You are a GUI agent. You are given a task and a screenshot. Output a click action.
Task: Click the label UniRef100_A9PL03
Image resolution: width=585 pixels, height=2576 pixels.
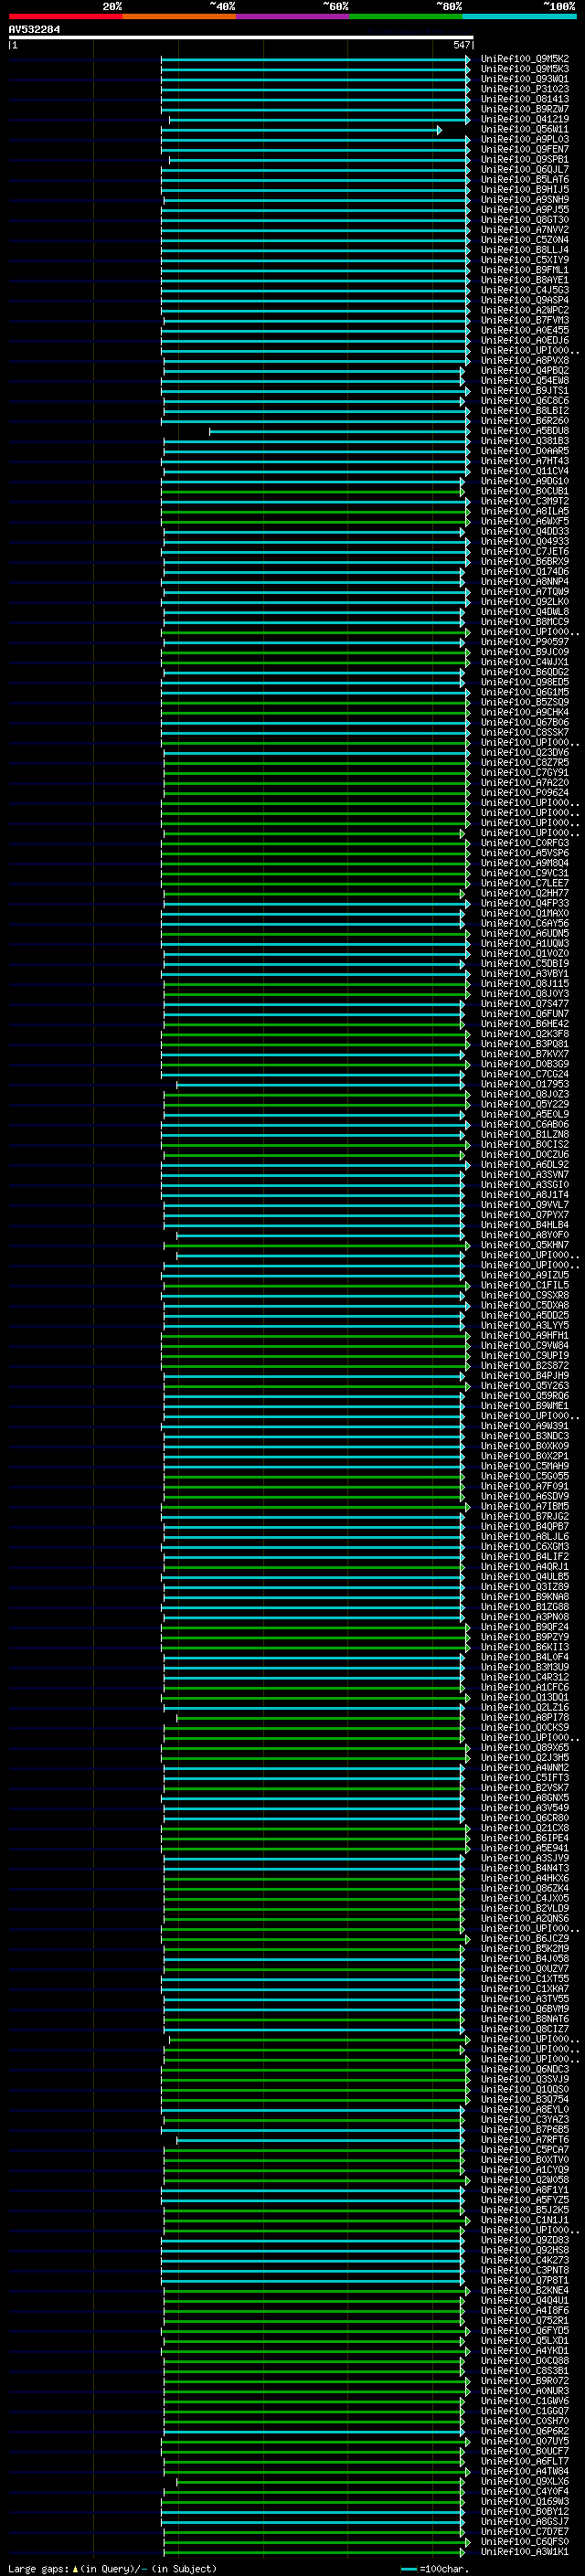(x=525, y=139)
